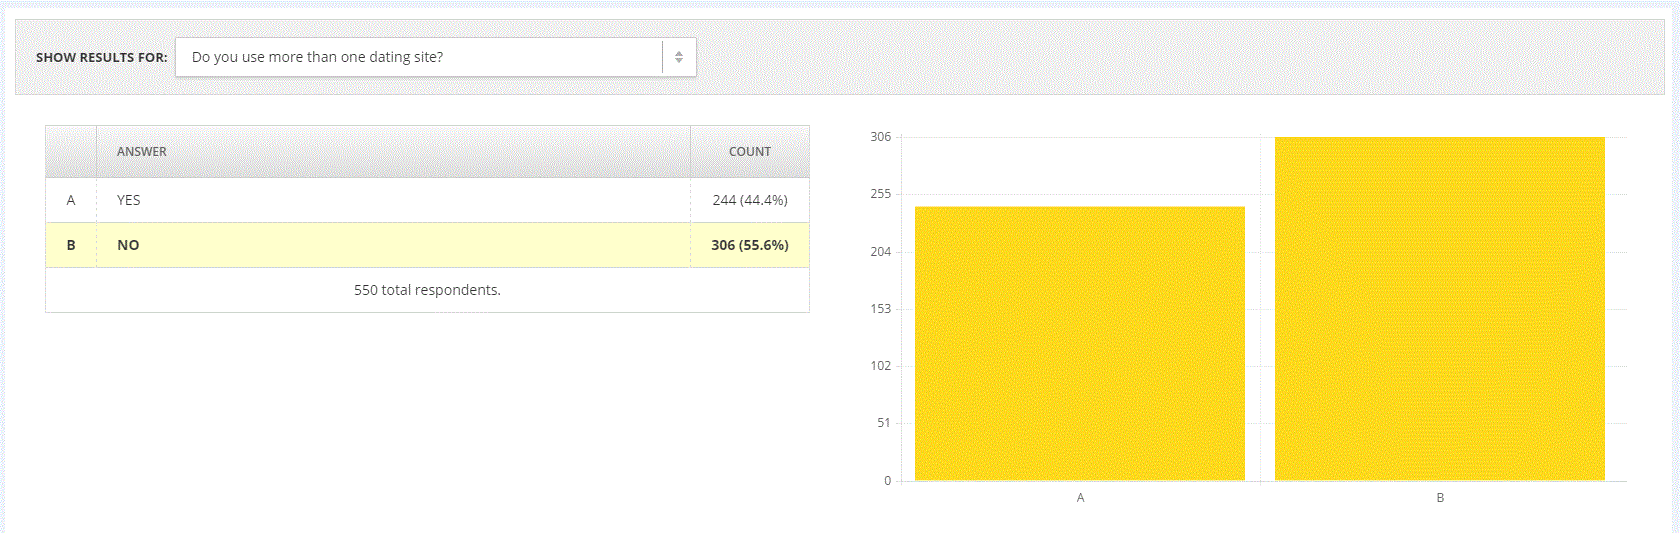The image size is (1680, 533).
Task: Click the A label on chart axis
Action: (1080, 497)
